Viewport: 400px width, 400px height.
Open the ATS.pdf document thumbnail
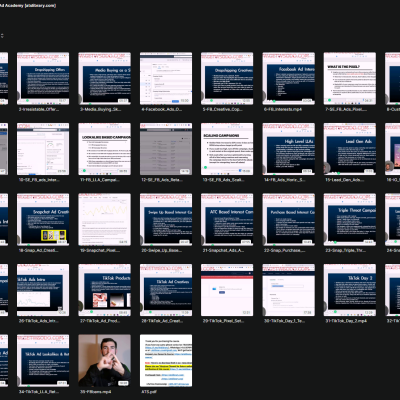tap(166, 361)
